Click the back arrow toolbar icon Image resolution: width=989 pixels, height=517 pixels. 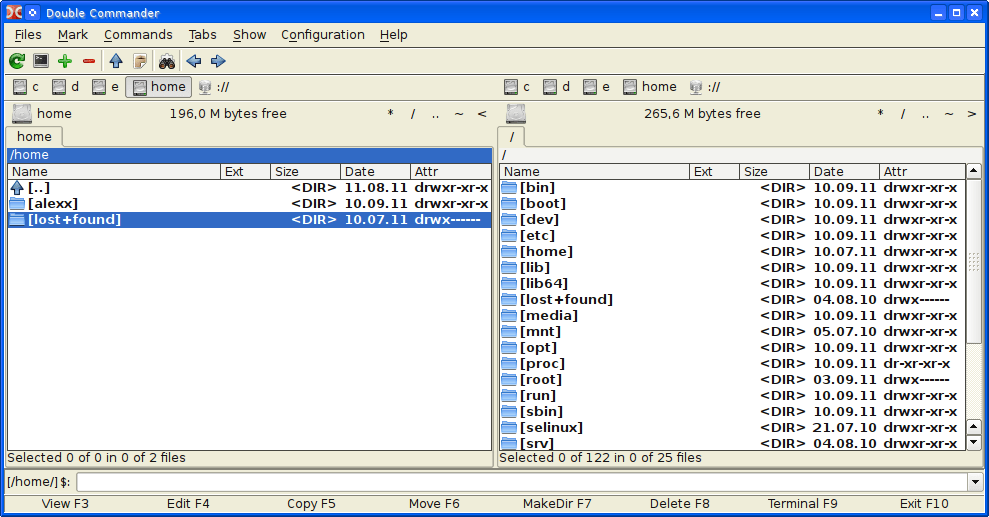click(194, 61)
